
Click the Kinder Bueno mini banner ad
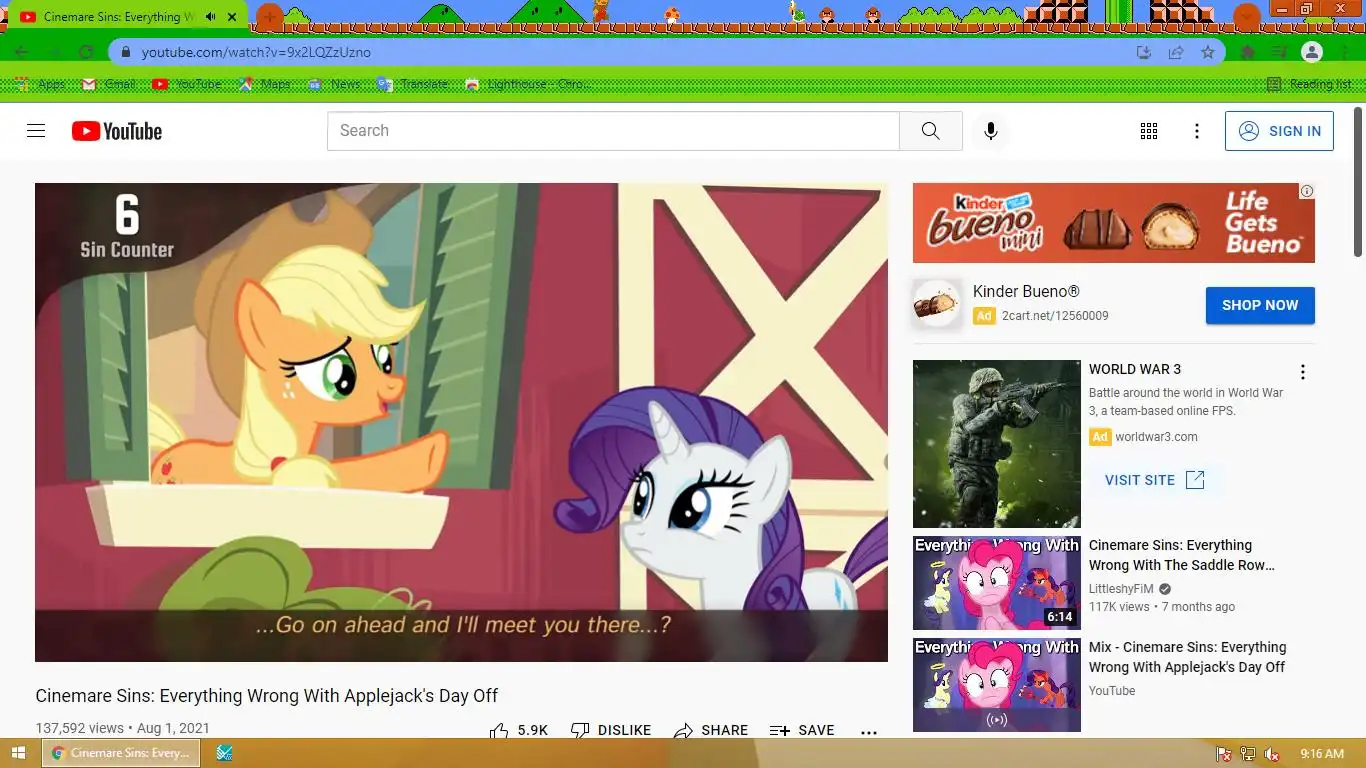pyautogui.click(x=1113, y=223)
